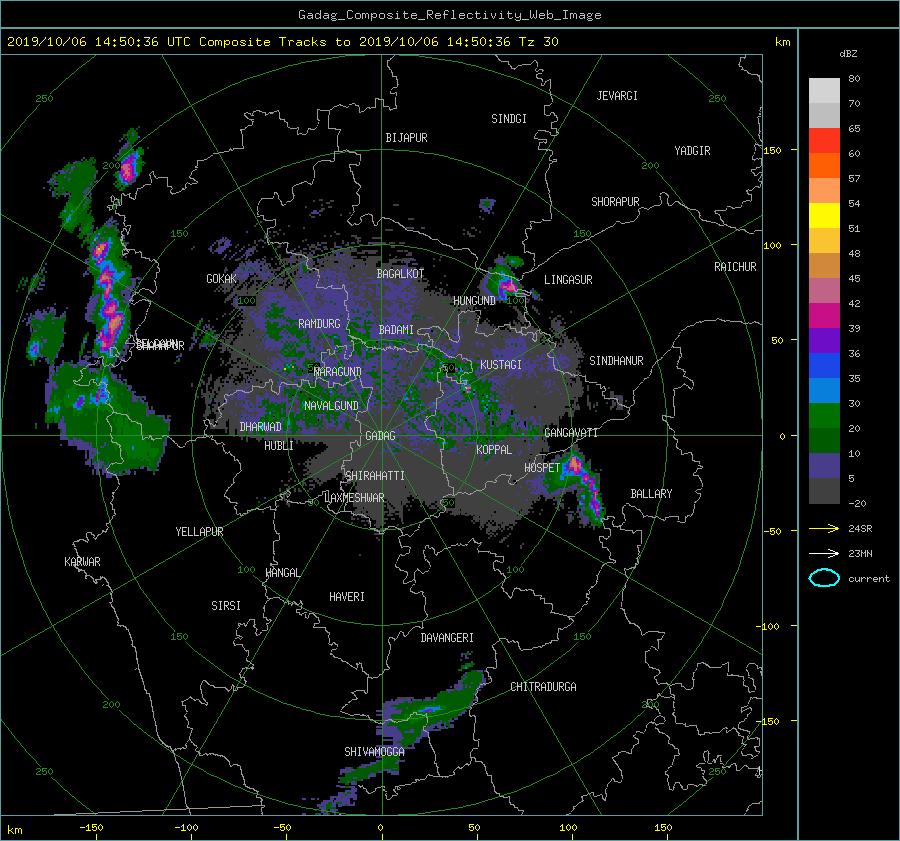Image resolution: width=900 pixels, height=841 pixels.
Task: Click the CHITRADURGA city label
Action: pos(543,687)
